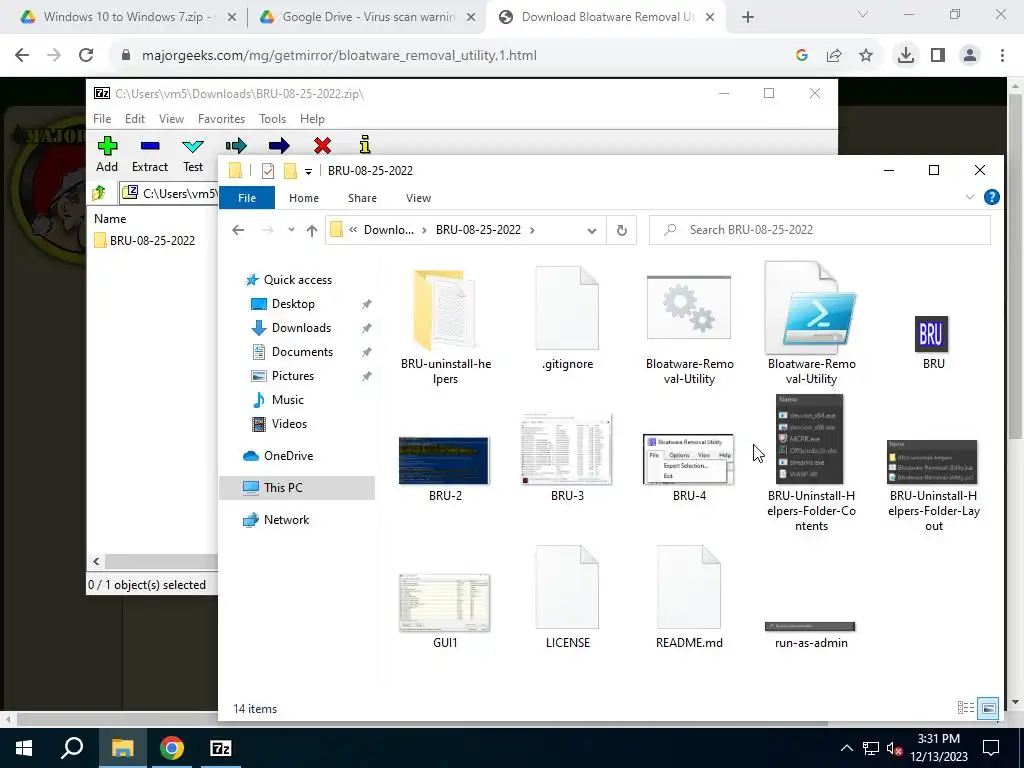Click Chrome downloads icon
1024x768 pixels.
905,56
